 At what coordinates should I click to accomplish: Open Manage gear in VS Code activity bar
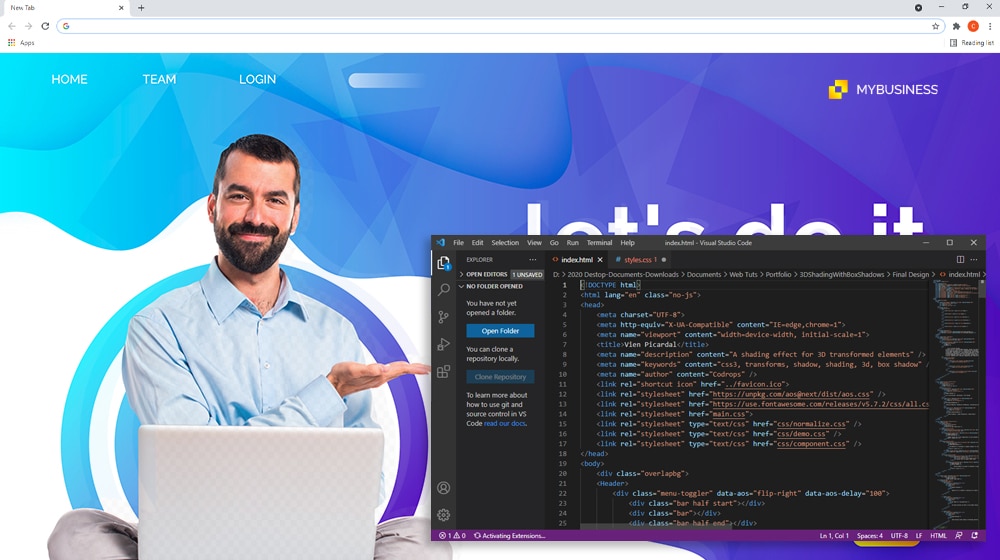click(x=443, y=514)
